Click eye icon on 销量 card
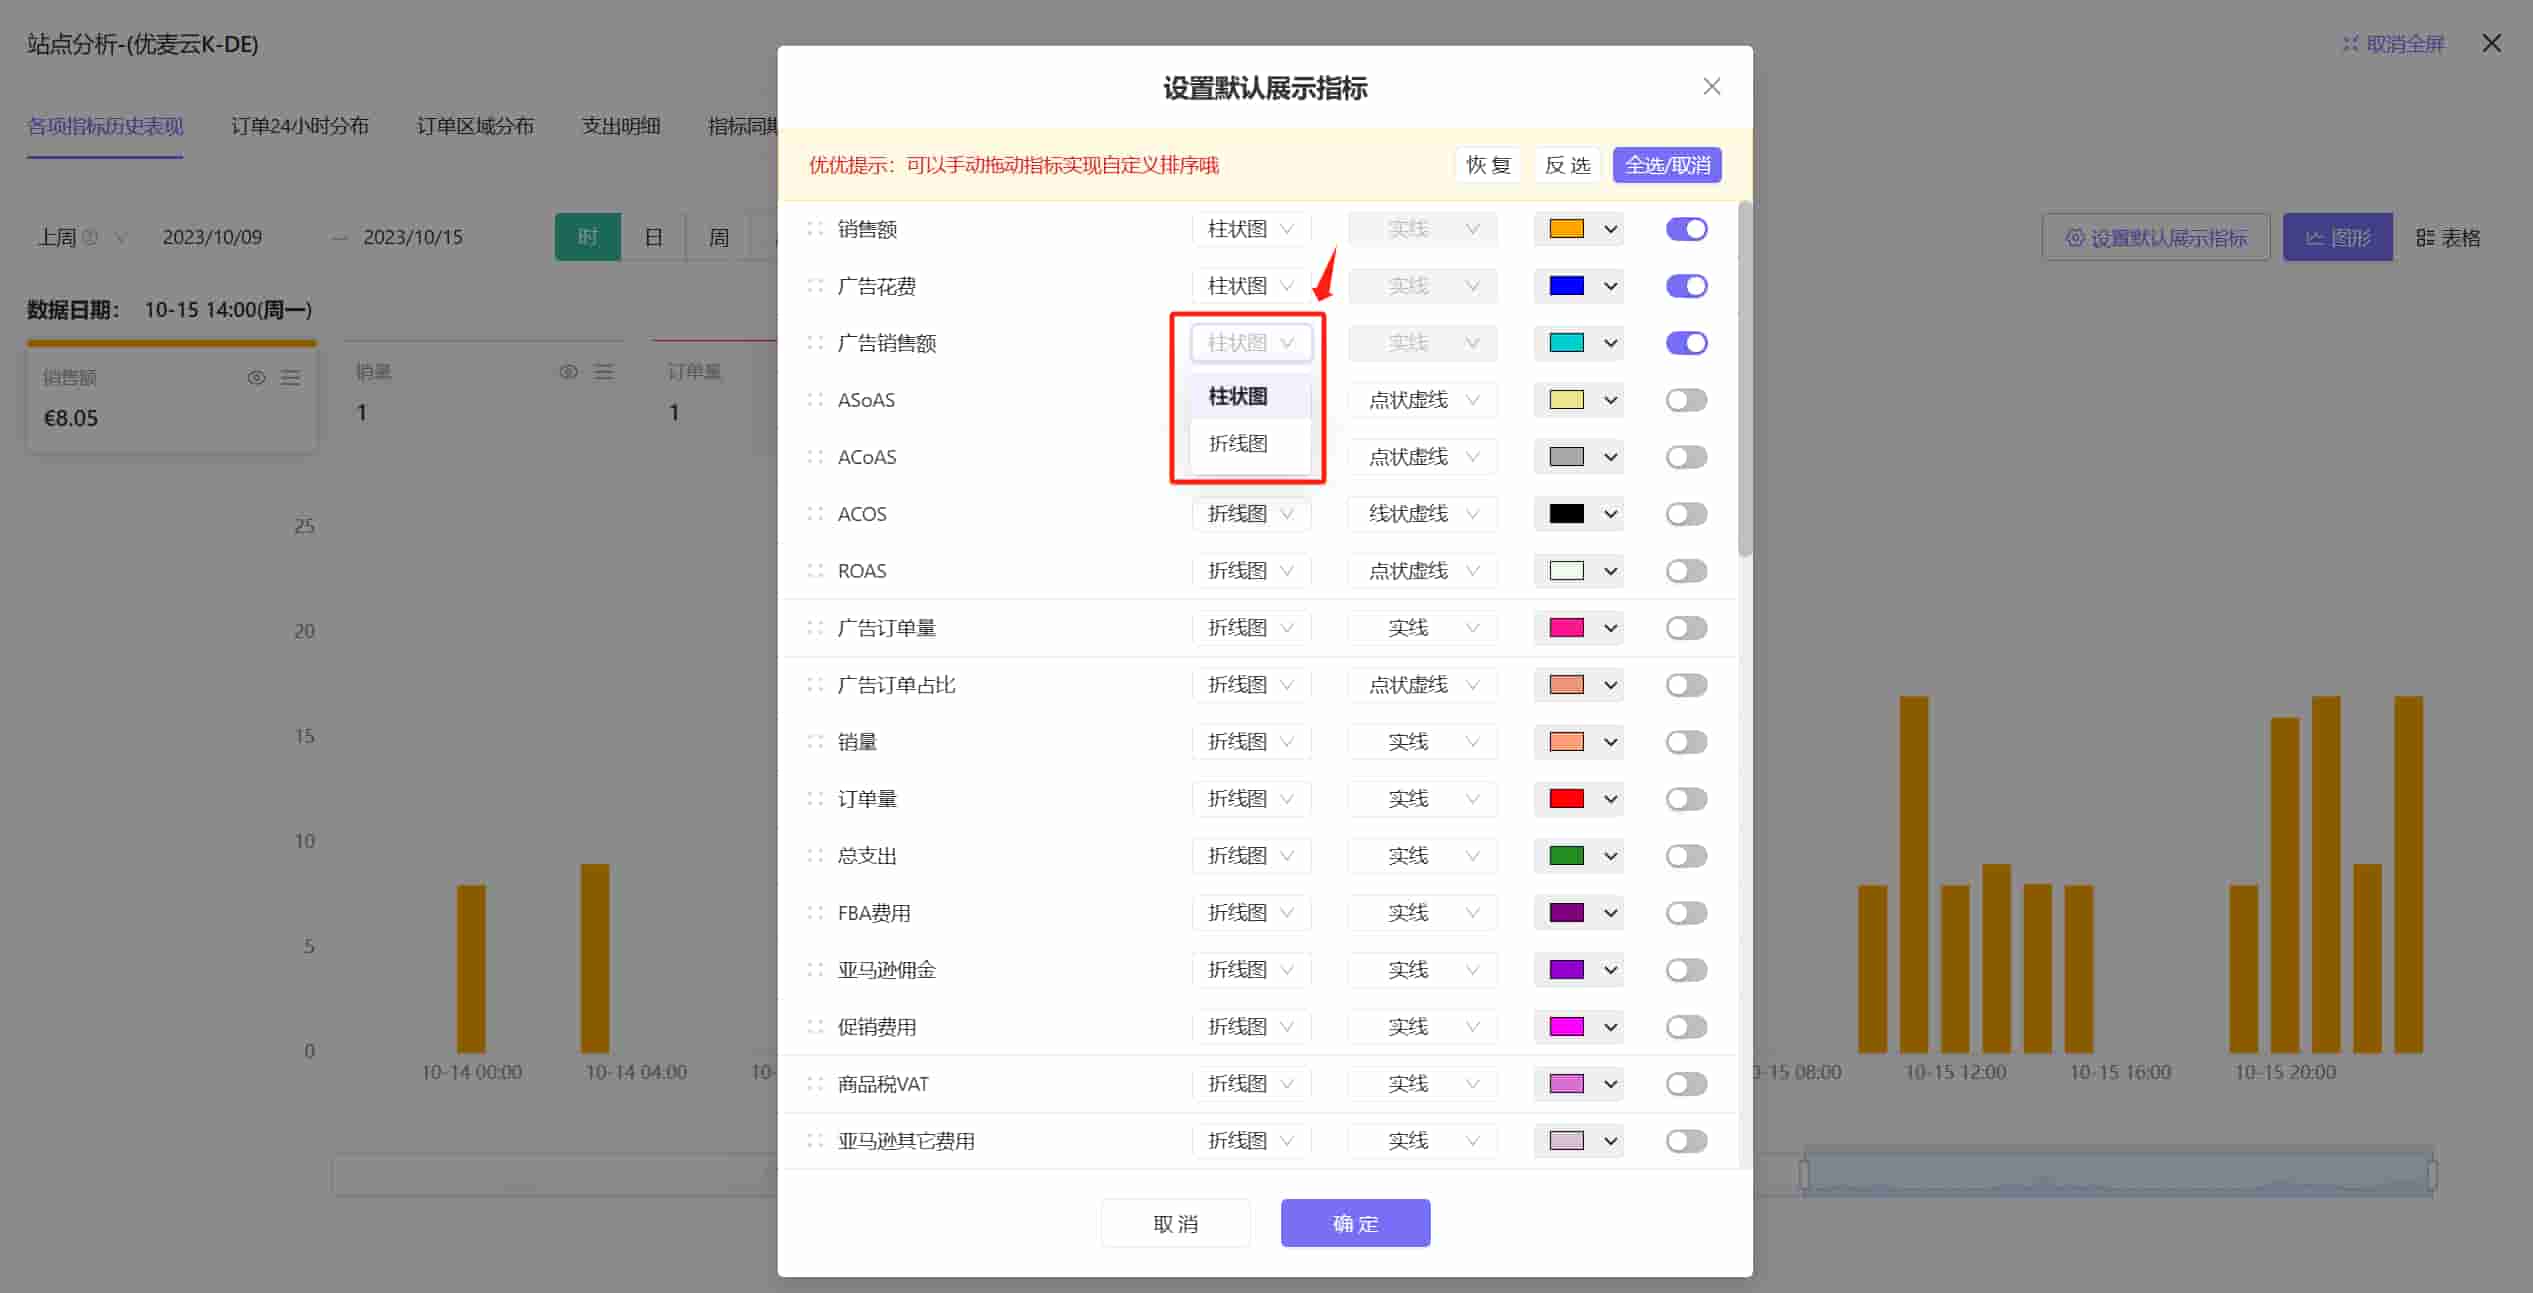 click(568, 372)
